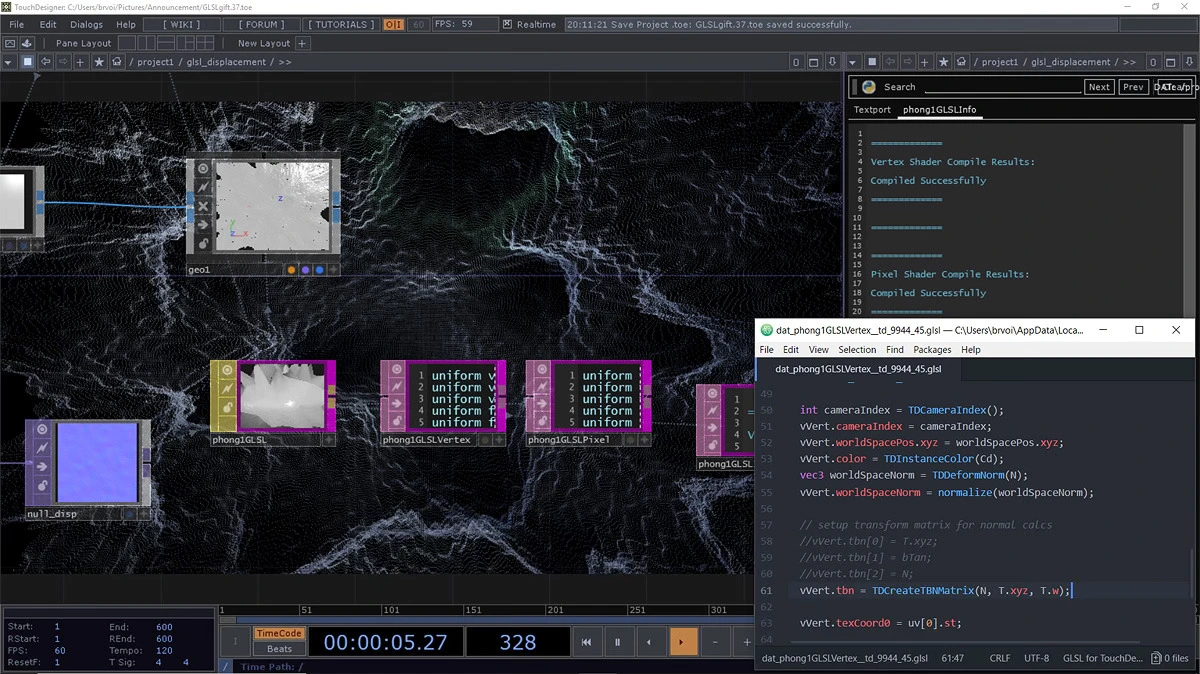Click the plus icon next to New Layout

(x=302, y=43)
